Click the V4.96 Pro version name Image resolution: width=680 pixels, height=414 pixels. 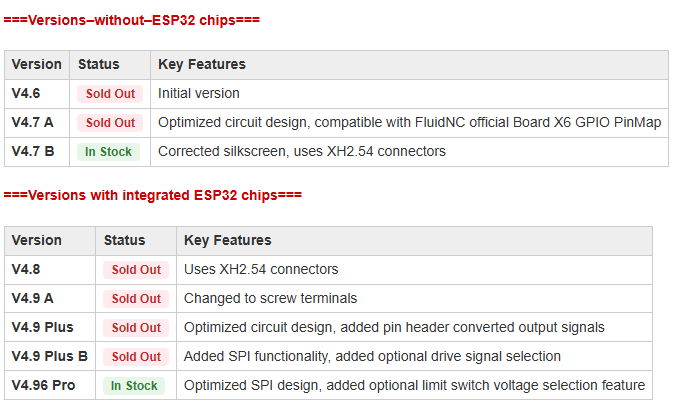click(x=45, y=385)
